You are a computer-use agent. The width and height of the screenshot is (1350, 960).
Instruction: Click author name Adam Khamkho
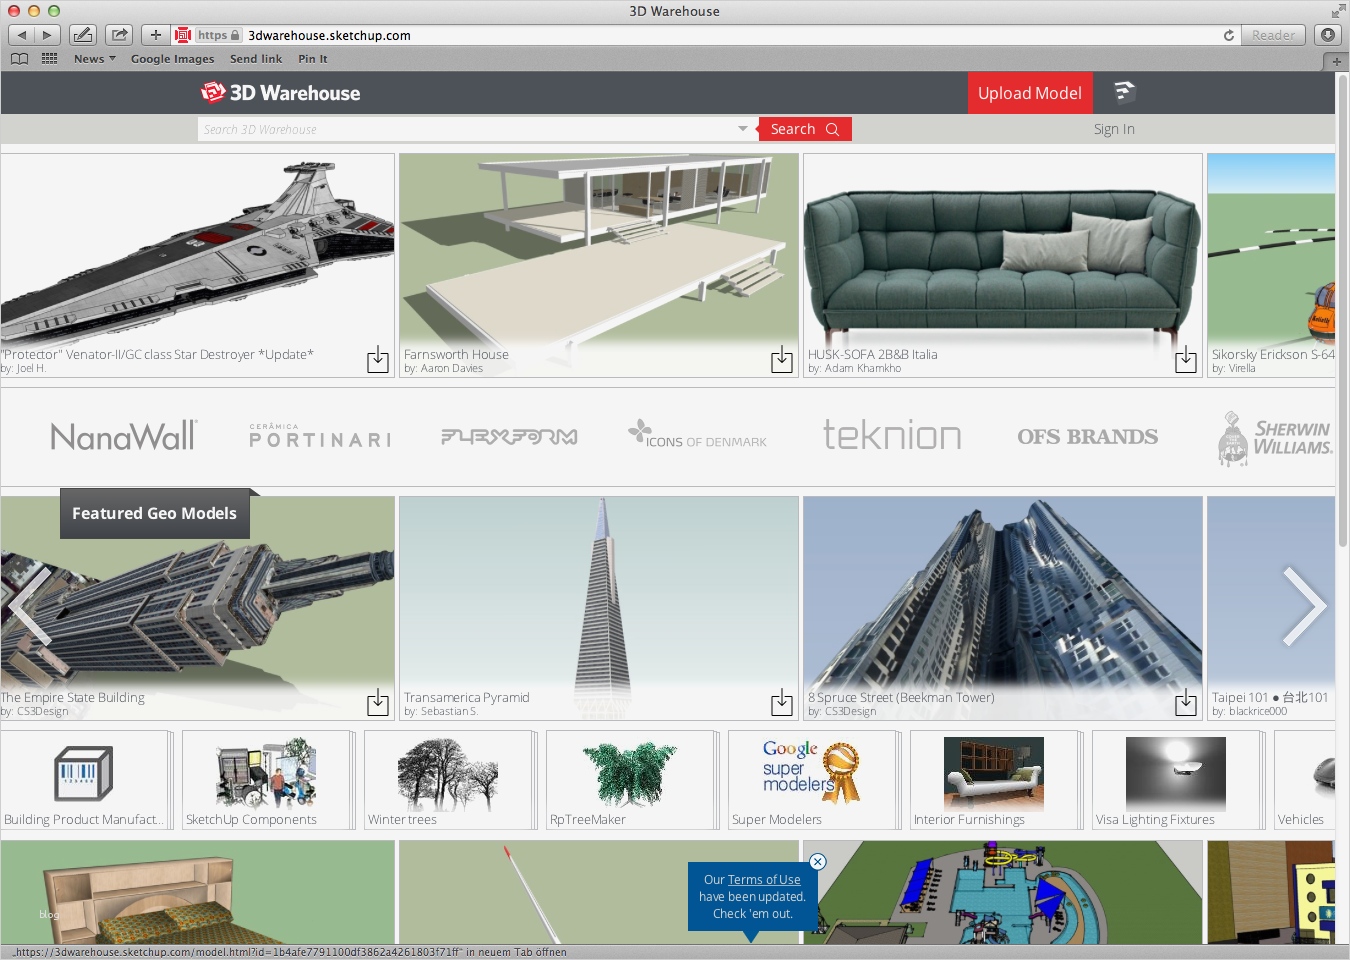click(863, 369)
